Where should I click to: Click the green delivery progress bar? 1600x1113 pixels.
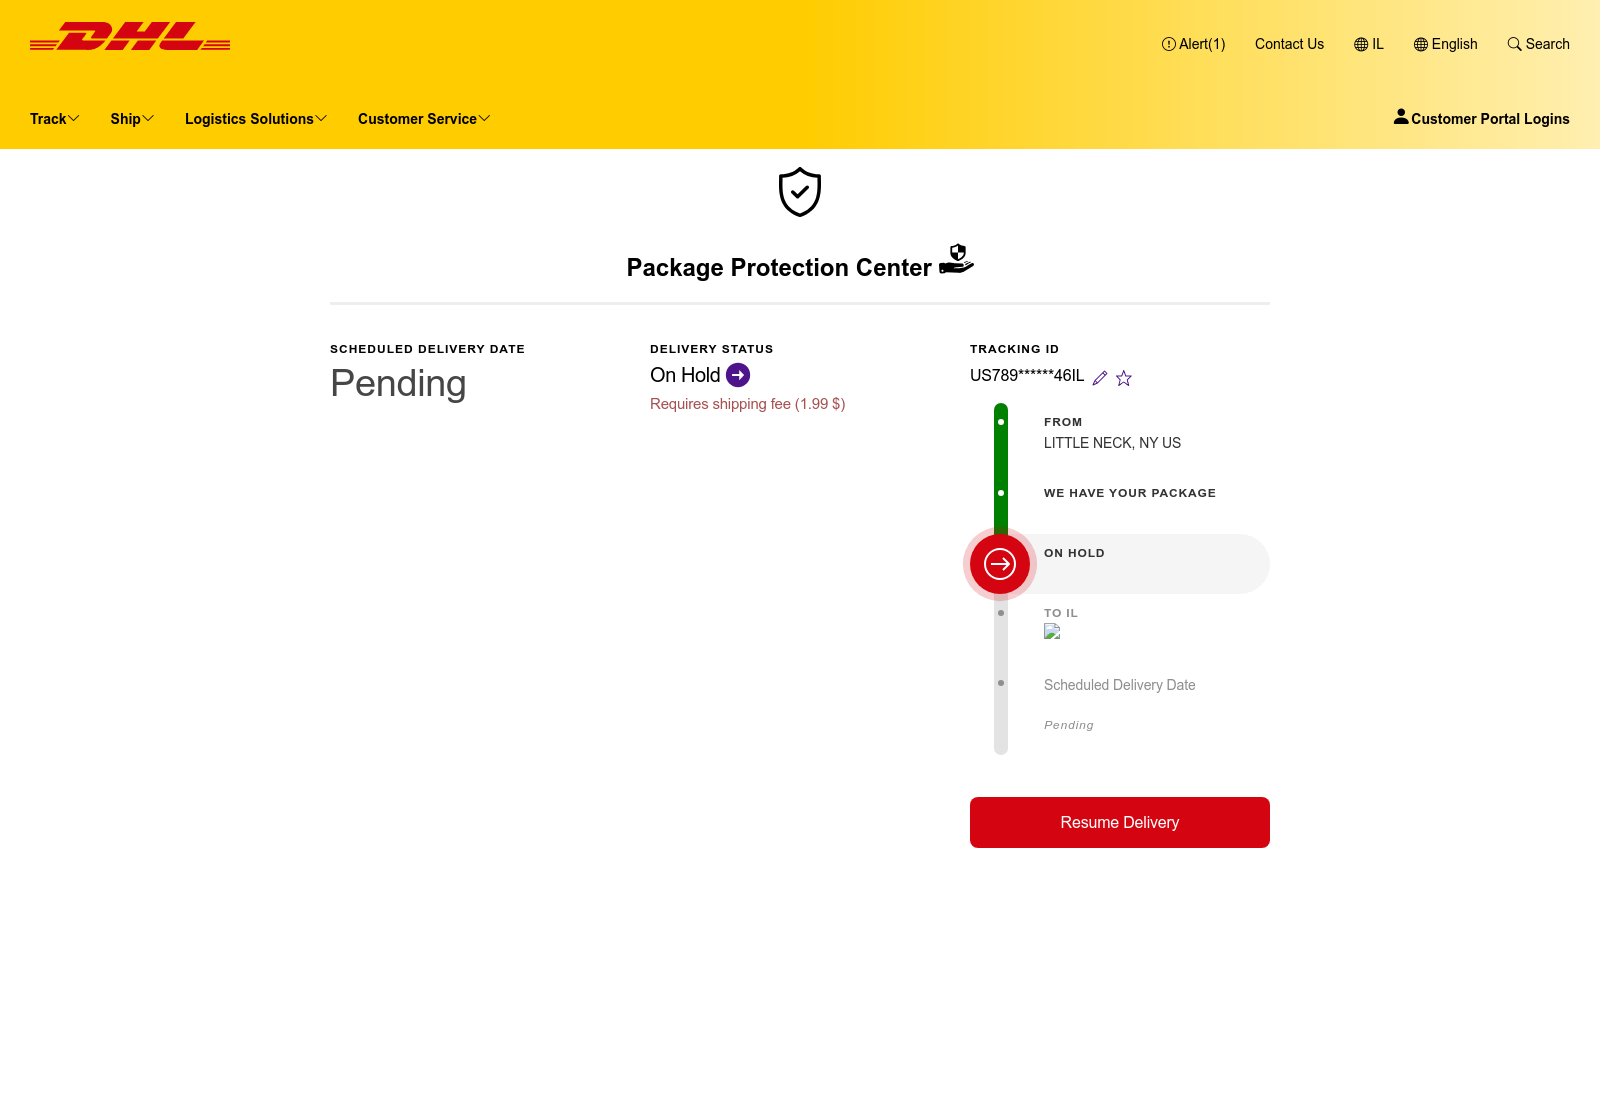1001,468
